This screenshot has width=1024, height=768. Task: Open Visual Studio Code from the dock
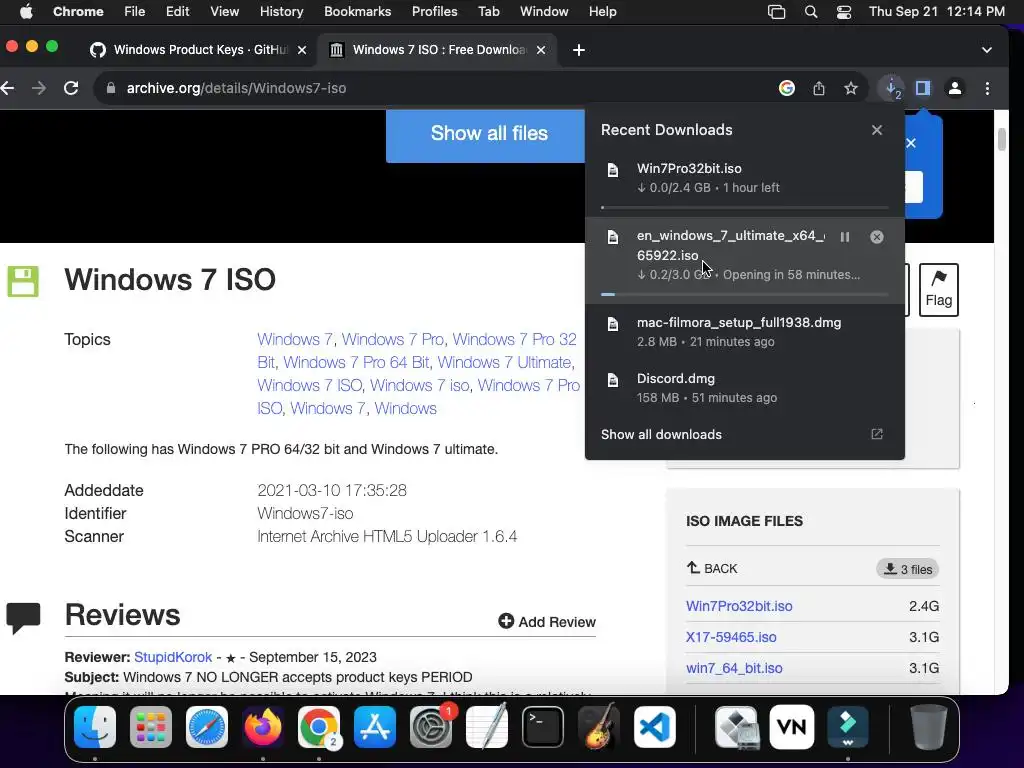(655, 727)
